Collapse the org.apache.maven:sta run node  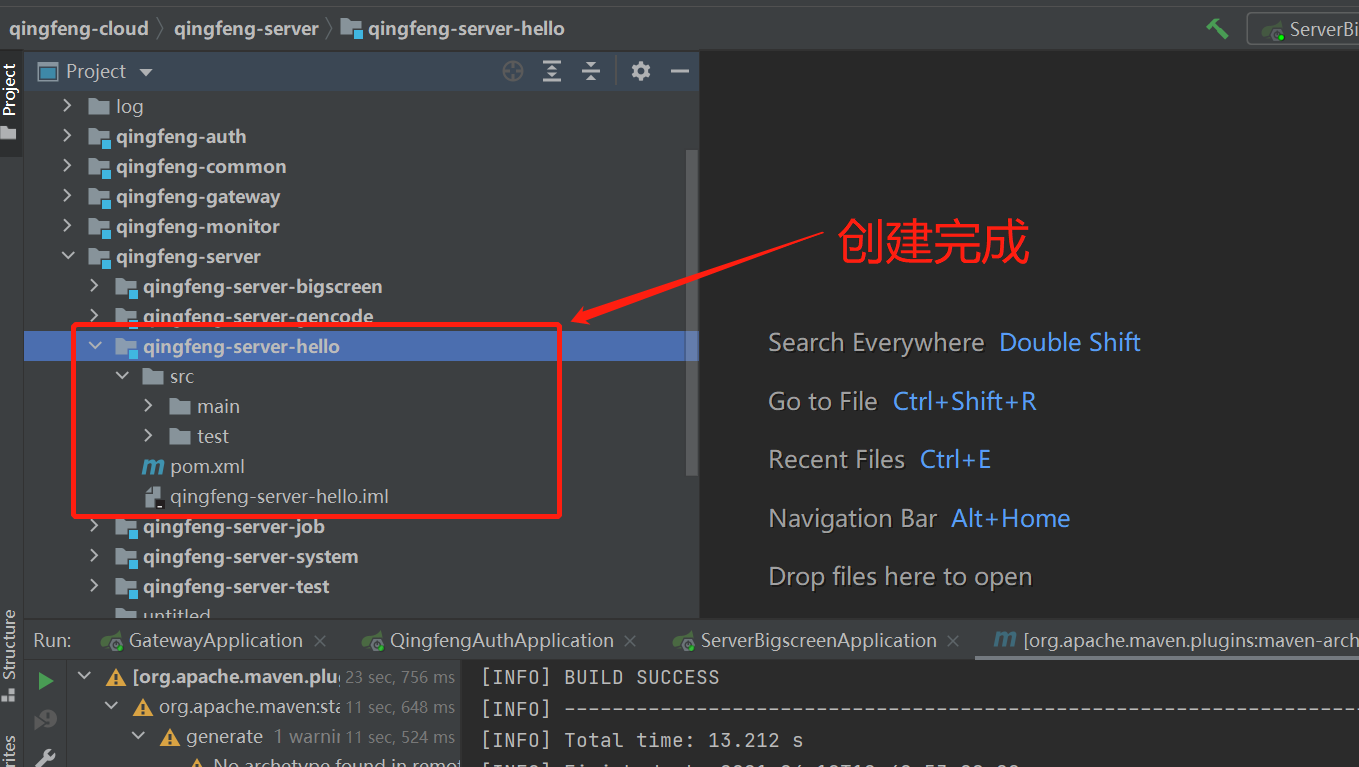coord(112,707)
